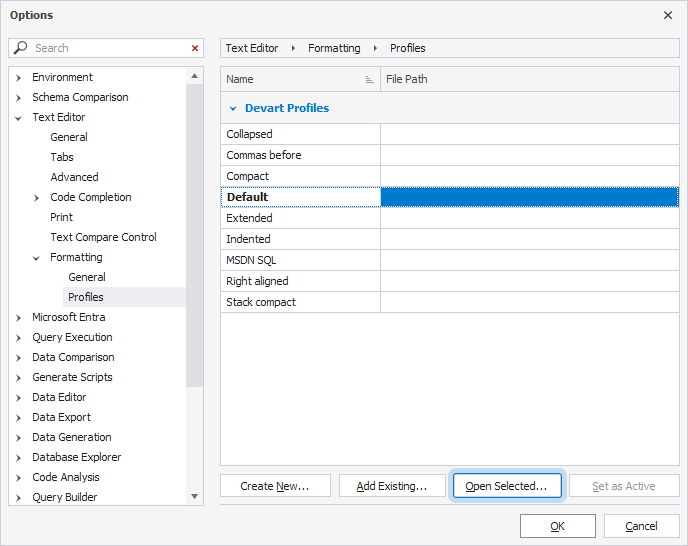Confirm with the OK button

(x=558, y=526)
